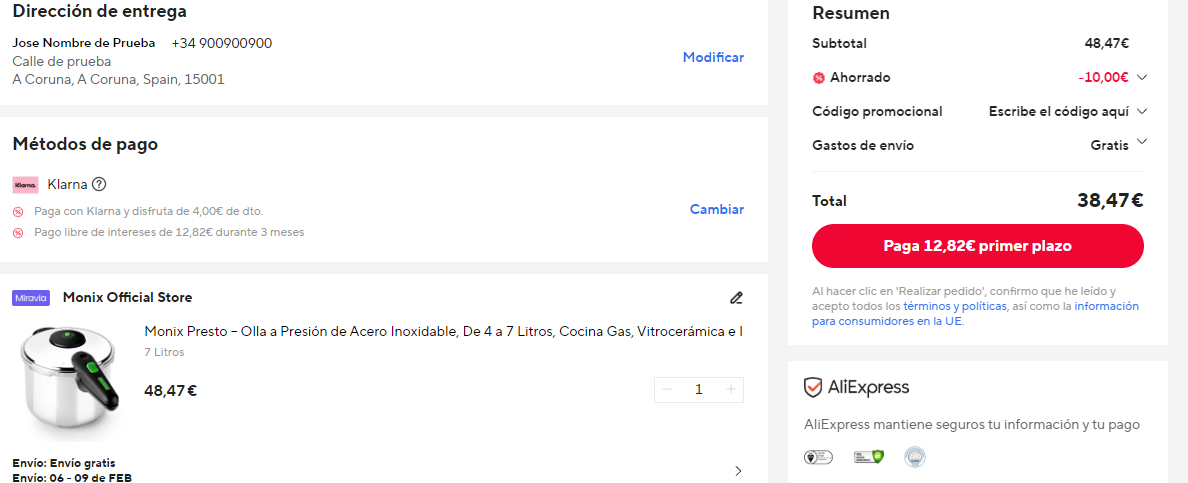Increase product quantity with plus button
The width and height of the screenshot is (1188, 483).
point(730,390)
